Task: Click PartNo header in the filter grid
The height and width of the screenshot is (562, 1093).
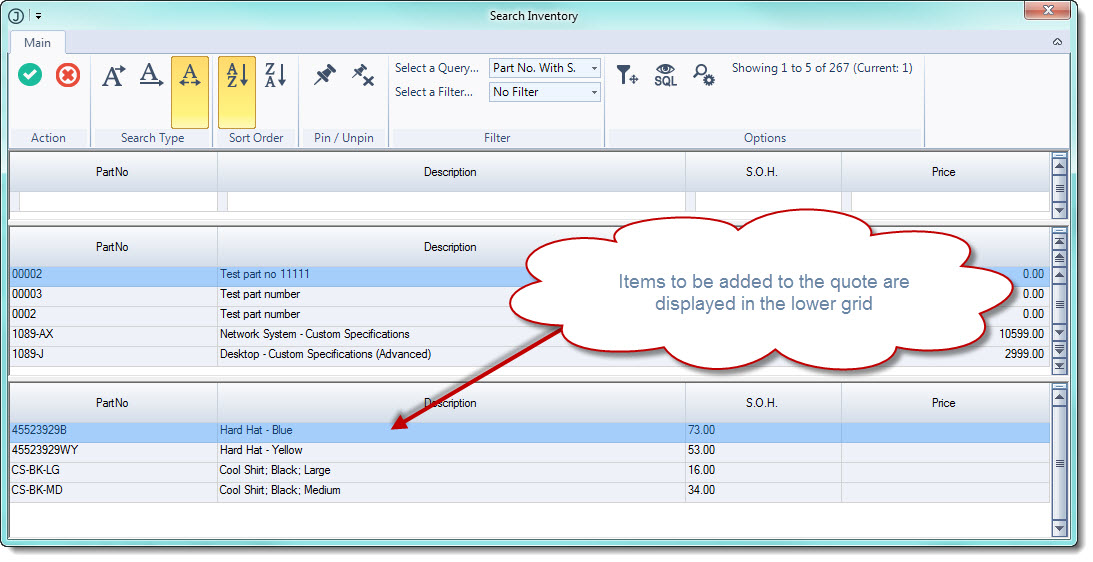Action: pyautogui.click(x=113, y=172)
